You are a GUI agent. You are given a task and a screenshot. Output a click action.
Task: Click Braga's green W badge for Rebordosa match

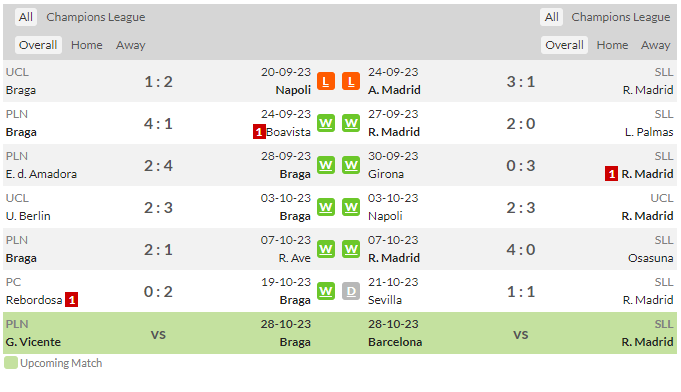(x=326, y=291)
